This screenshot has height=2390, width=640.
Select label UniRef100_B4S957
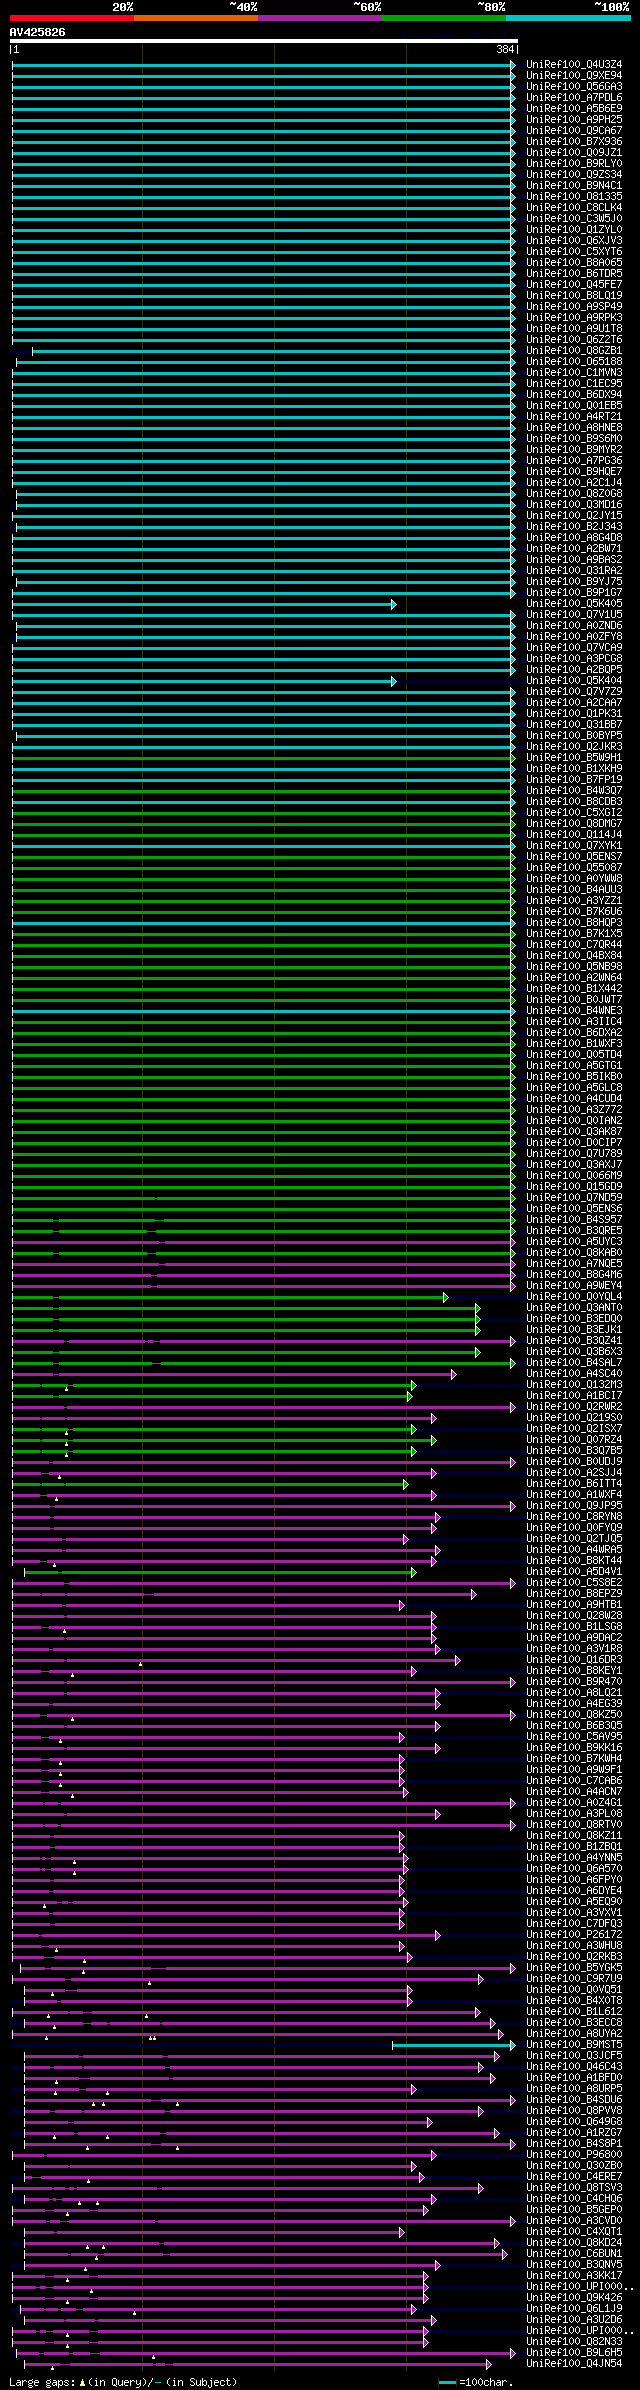[574, 1219]
